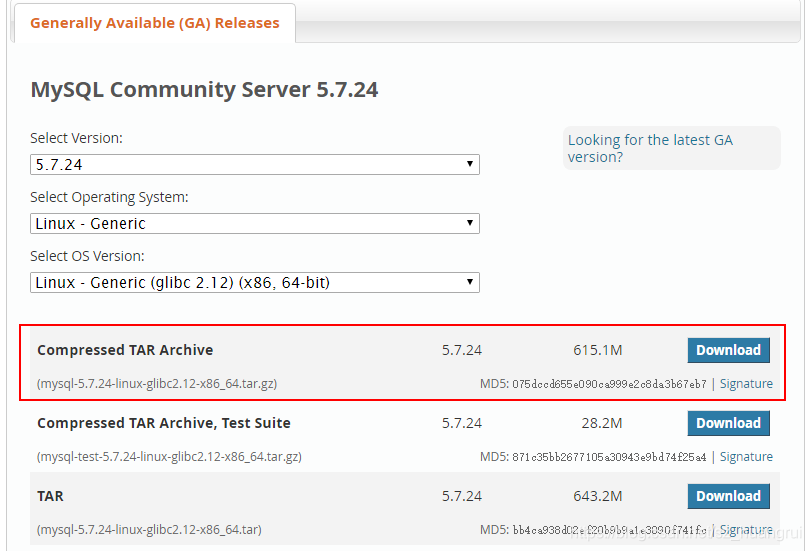Click the Compressed TAR Archive title text
The width and height of the screenshot is (811, 551).
pos(125,350)
